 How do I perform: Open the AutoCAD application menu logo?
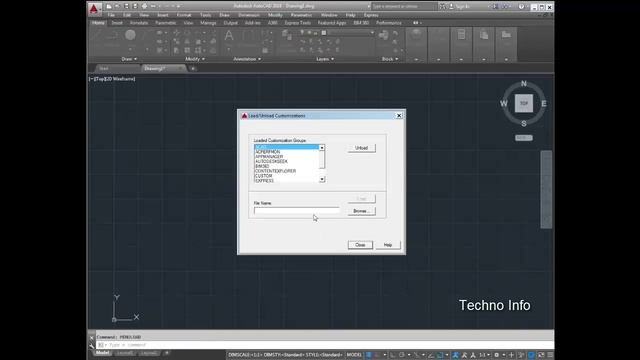[94, 8]
